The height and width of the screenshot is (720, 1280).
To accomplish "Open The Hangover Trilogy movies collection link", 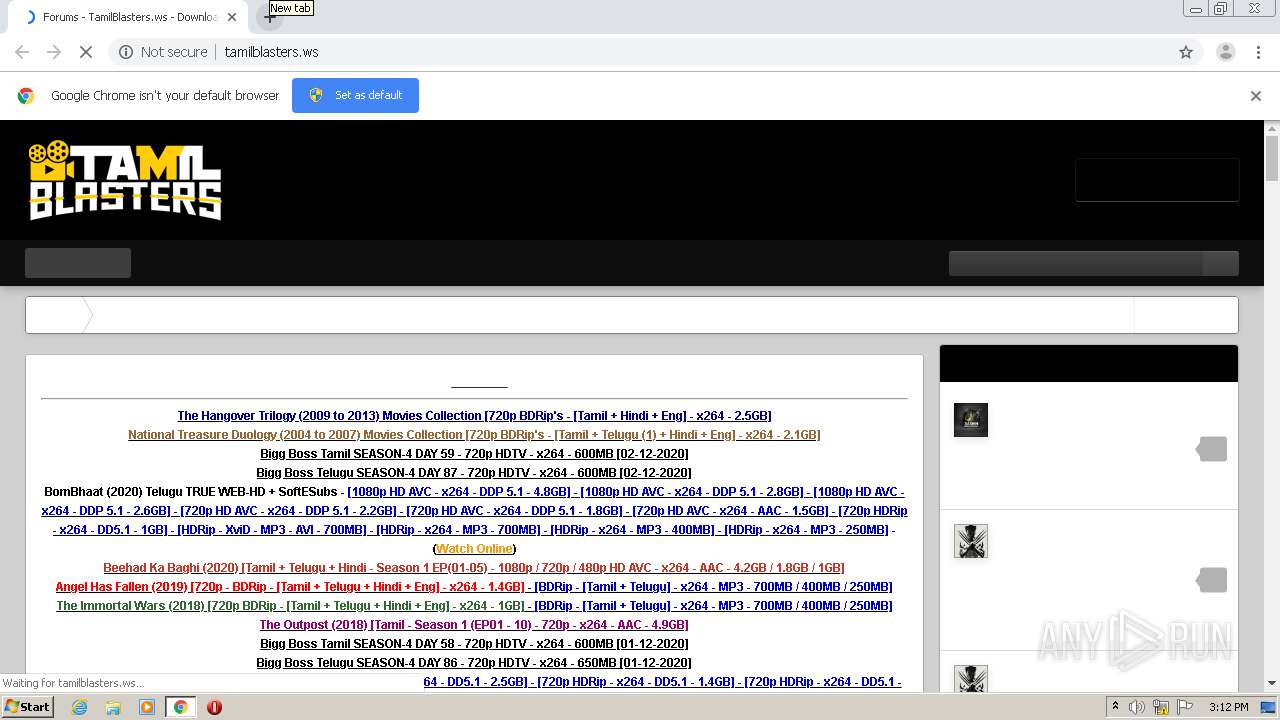I will pyautogui.click(x=474, y=416).
